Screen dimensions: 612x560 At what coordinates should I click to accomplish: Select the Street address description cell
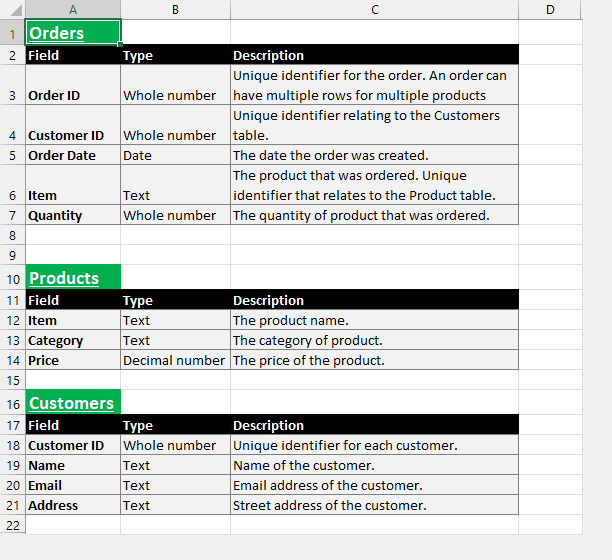coord(374,505)
